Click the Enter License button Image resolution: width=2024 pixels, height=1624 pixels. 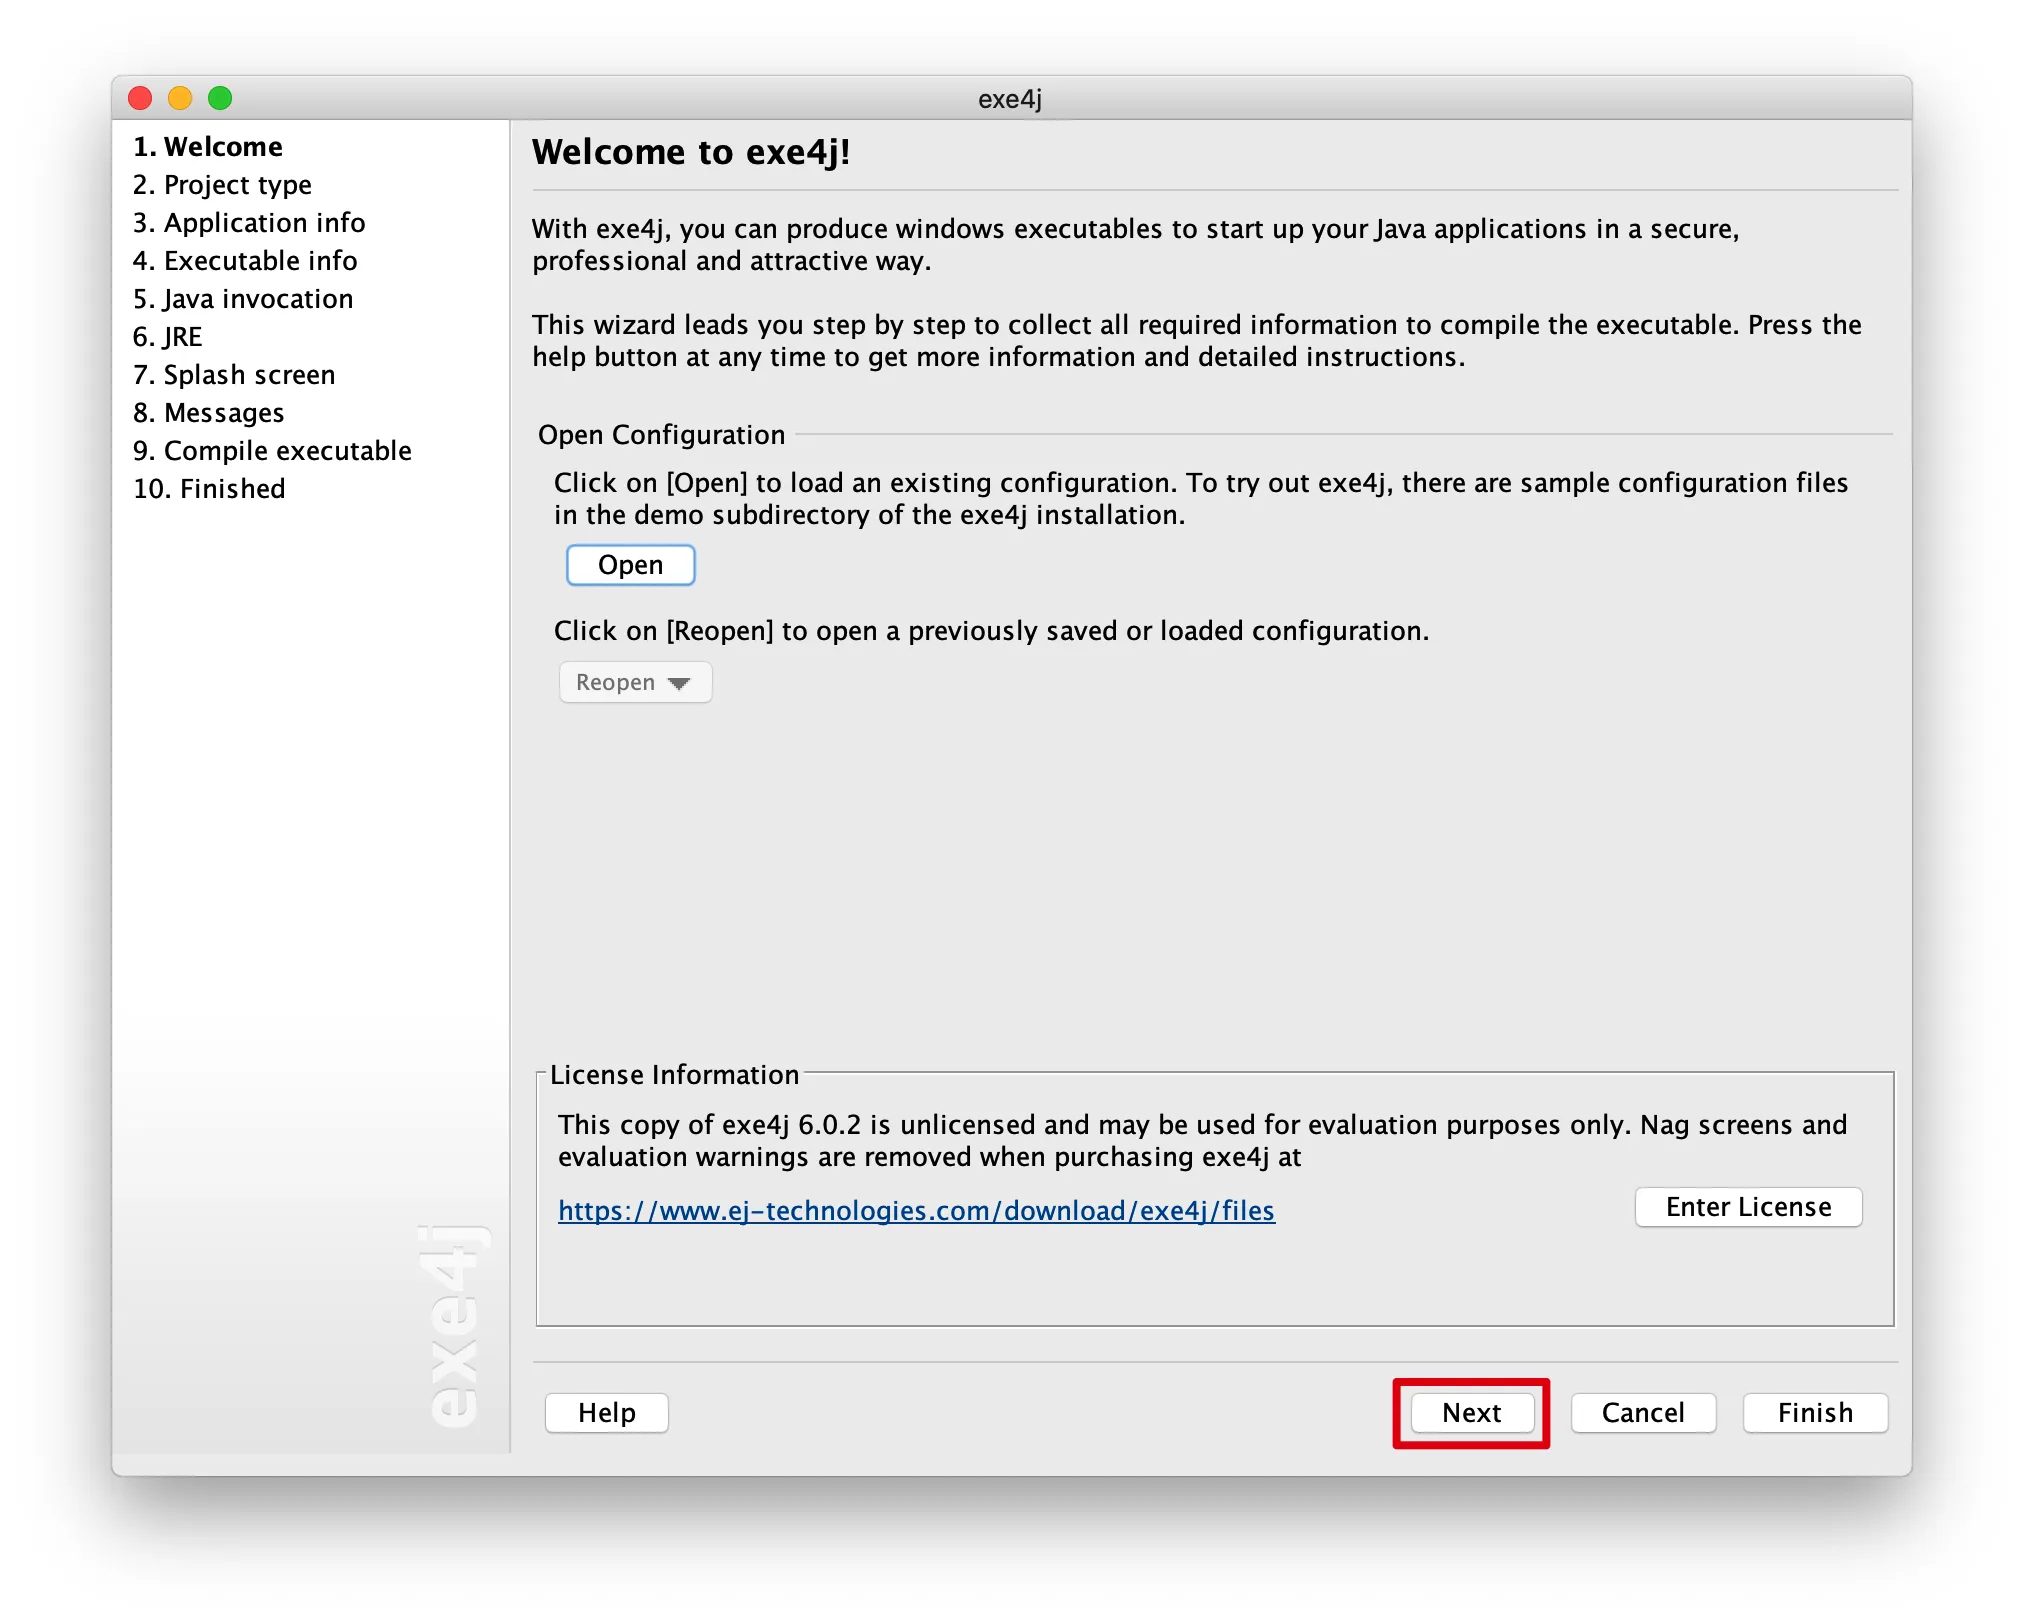point(1748,1207)
